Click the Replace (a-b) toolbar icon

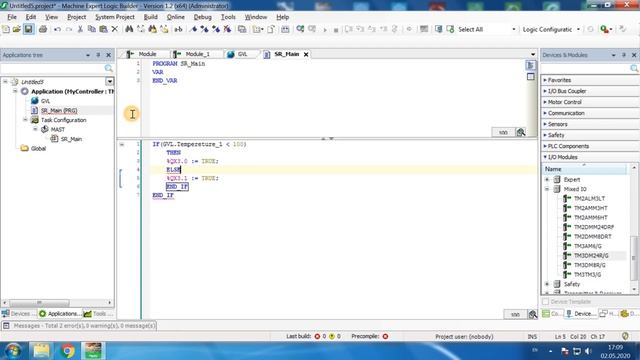(178, 29)
